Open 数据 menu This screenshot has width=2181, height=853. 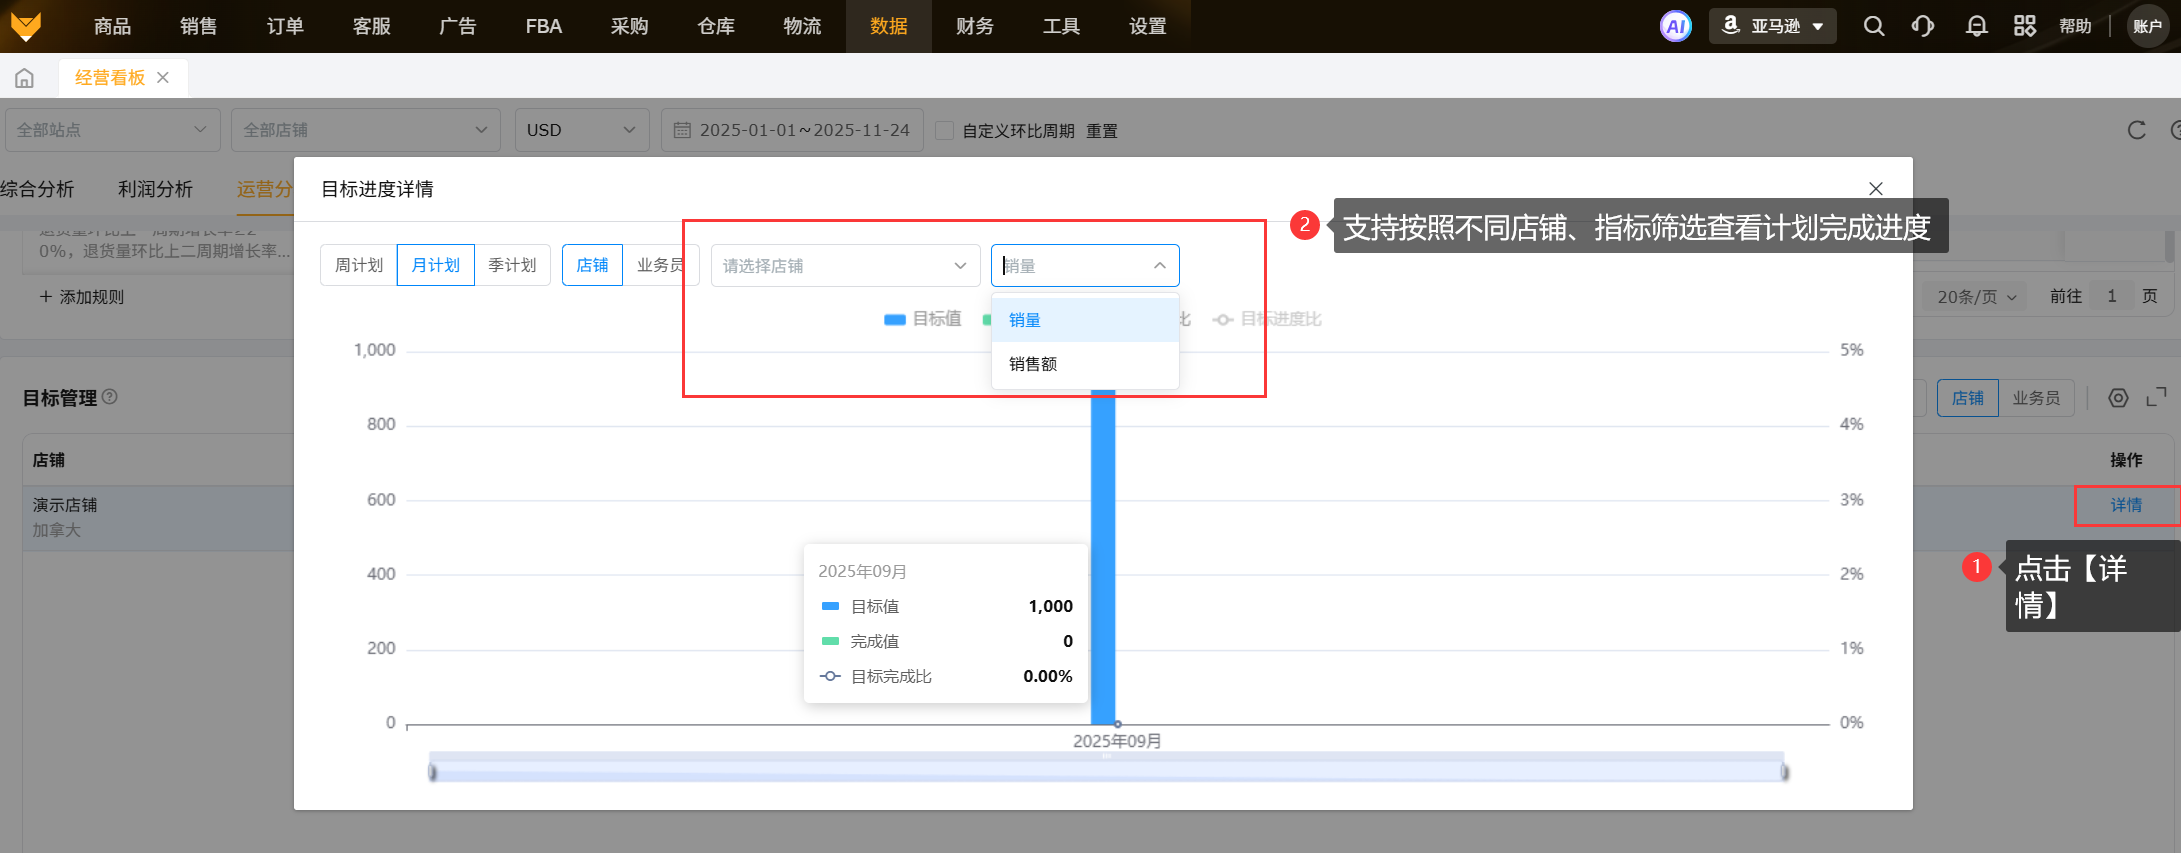(x=889, y=26)
